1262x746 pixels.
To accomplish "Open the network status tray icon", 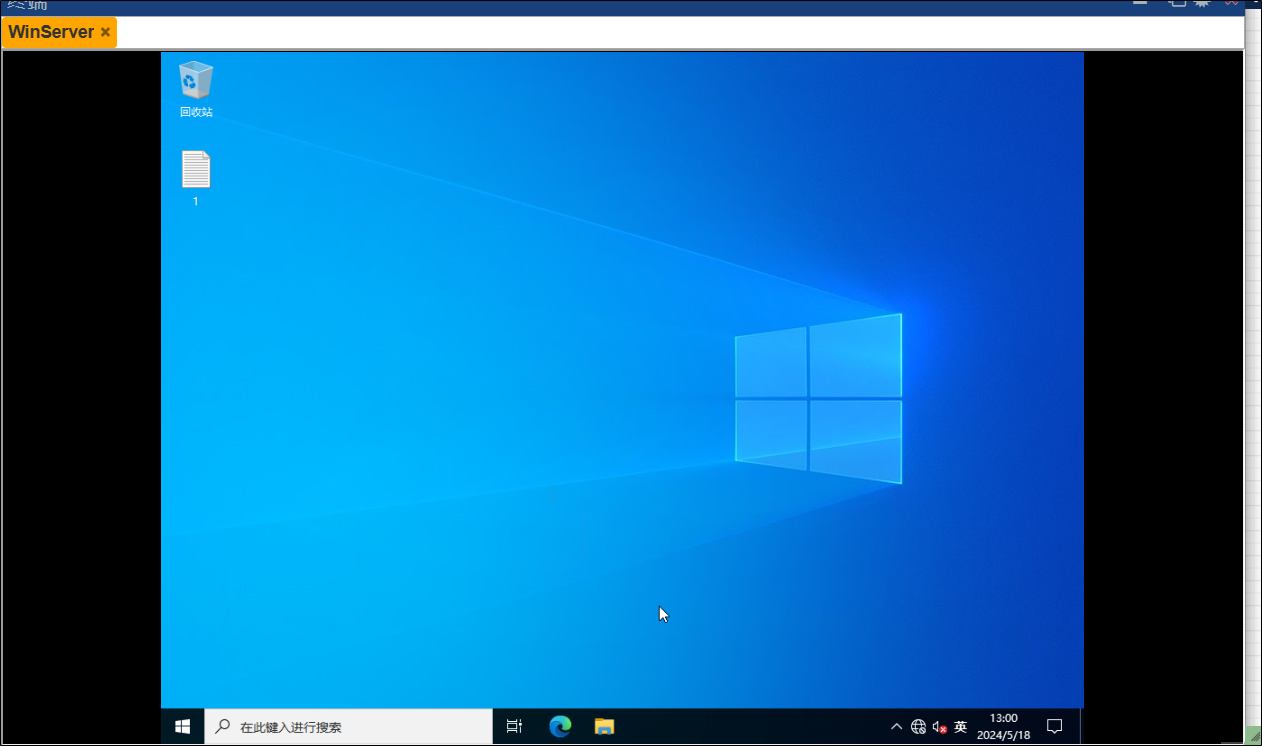I will pyautogui.click(x=918, y=727).
